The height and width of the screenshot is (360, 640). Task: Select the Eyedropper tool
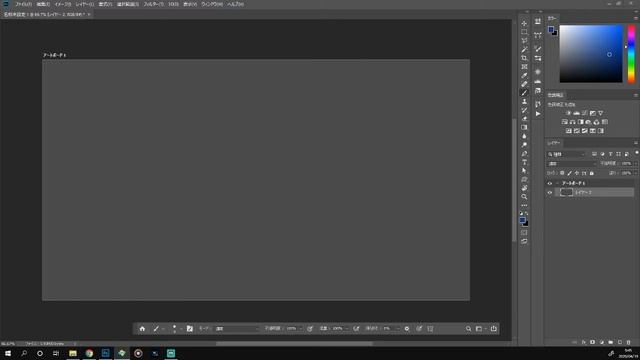pos(524,76)
